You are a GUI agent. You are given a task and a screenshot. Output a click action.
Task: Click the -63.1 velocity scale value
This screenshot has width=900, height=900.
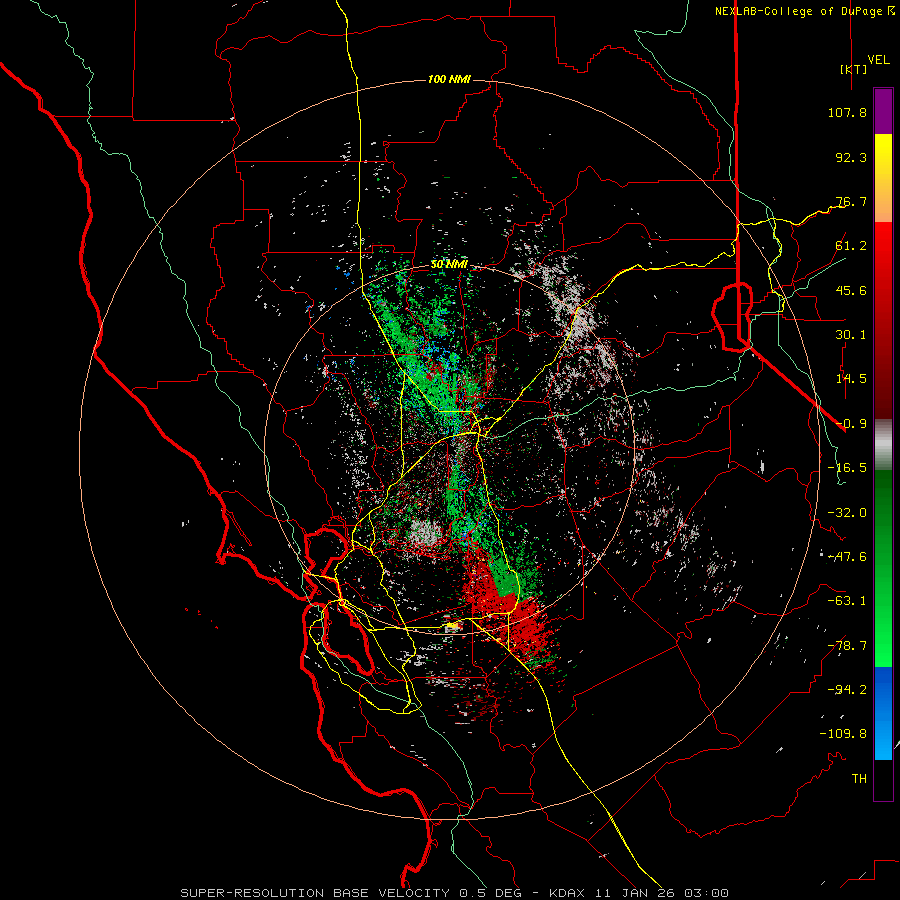847,601
